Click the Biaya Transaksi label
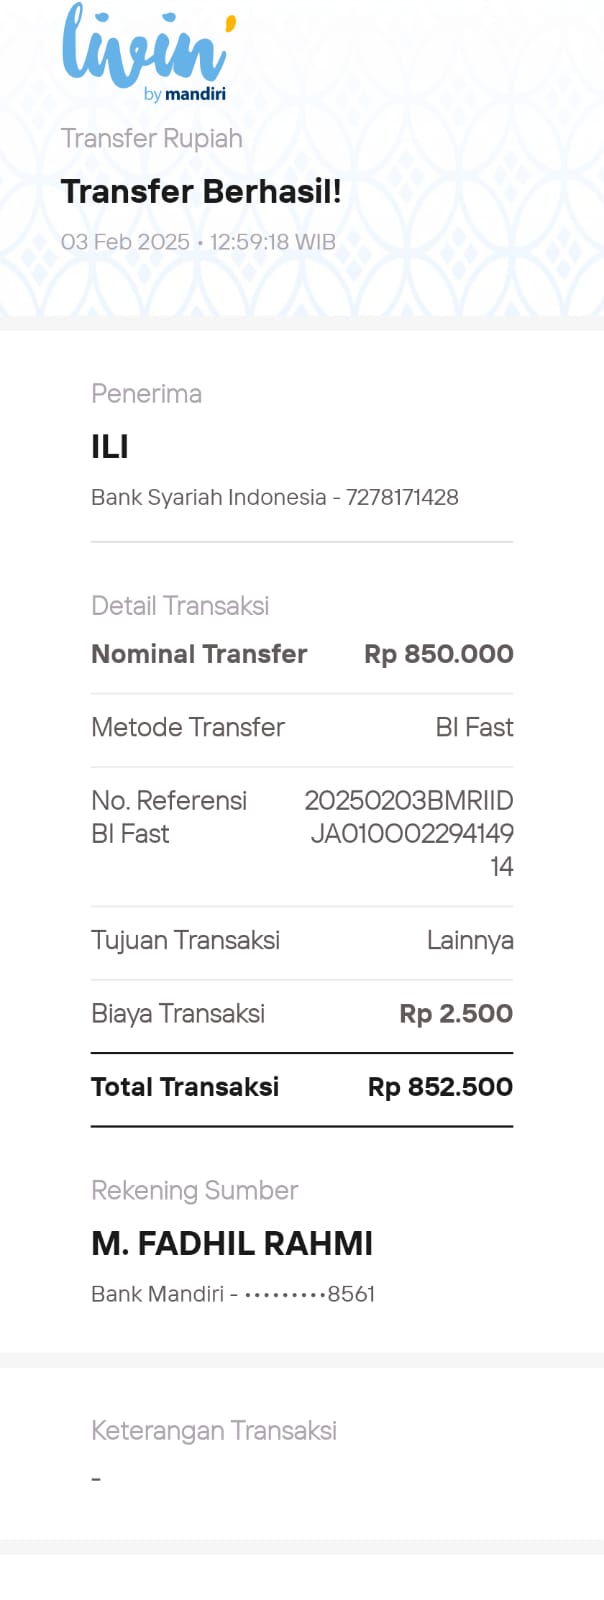Image resolution: width=604 pixels, height=1600 pixels. coord(178,1013)
